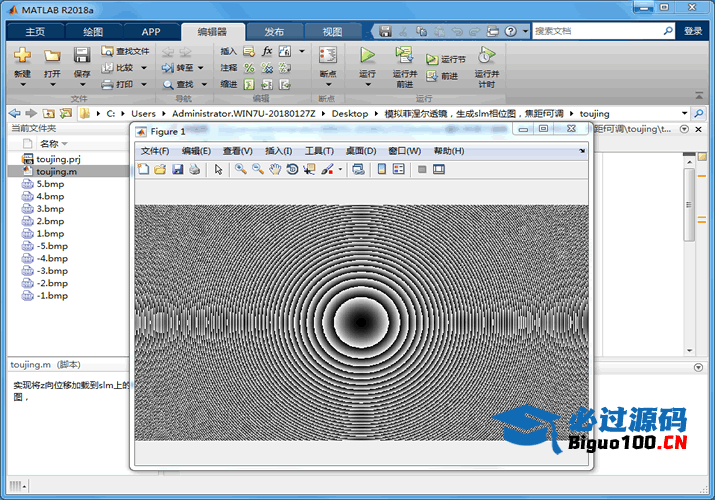
Task: Click Insert Colorbar icon in Figure 1
Action: (382, 170)
